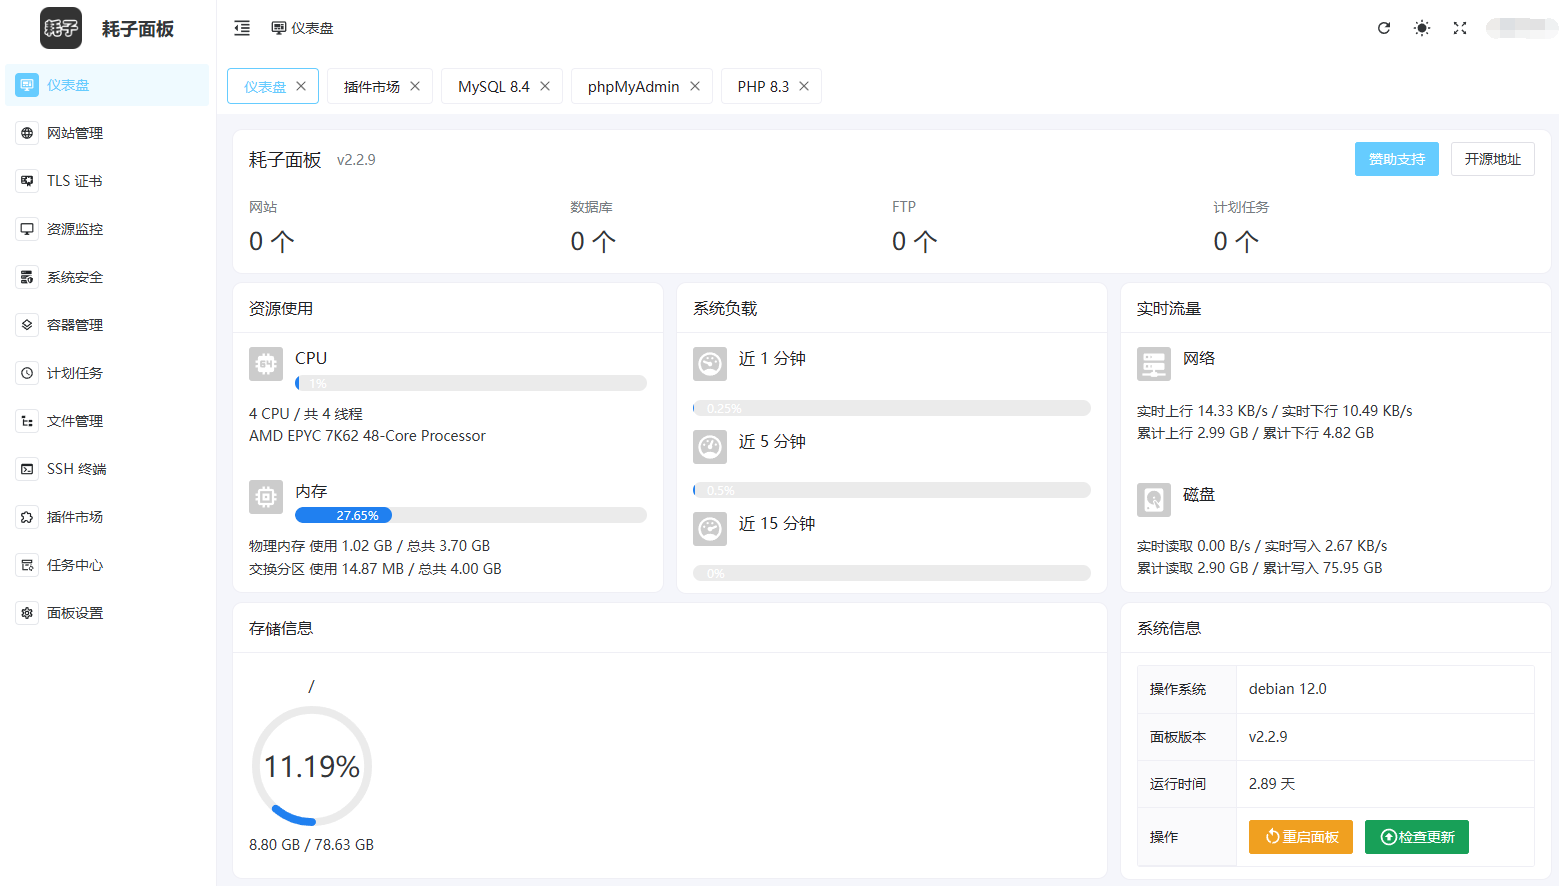Enter fullscreen mode icon
Screen dimensions: 1559x886
1460,28
